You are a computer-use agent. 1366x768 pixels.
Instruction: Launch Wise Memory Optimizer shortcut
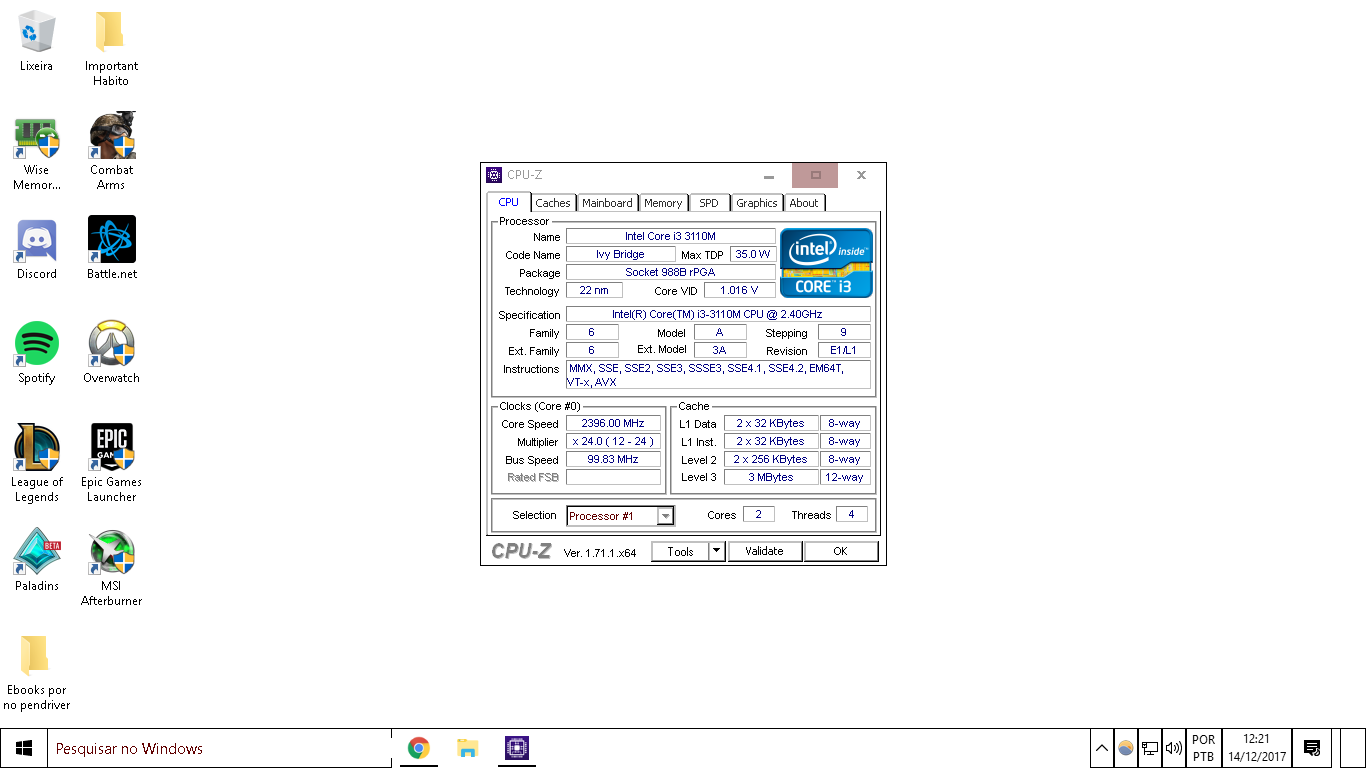(x=37, y=152)
